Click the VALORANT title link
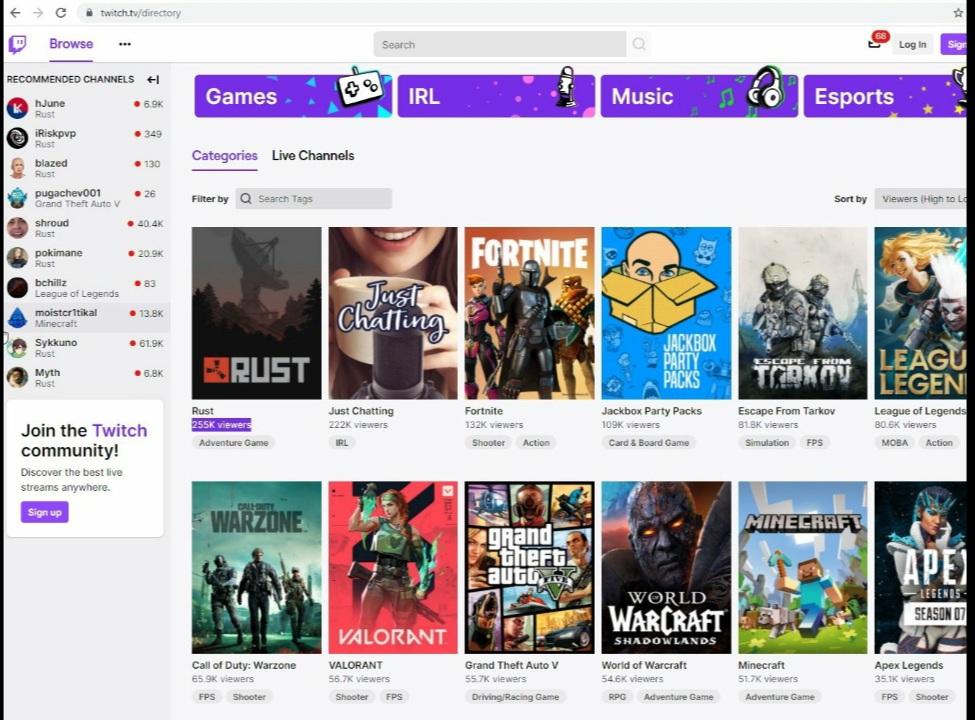The image size is (975, 720). (x=355, y=665)
